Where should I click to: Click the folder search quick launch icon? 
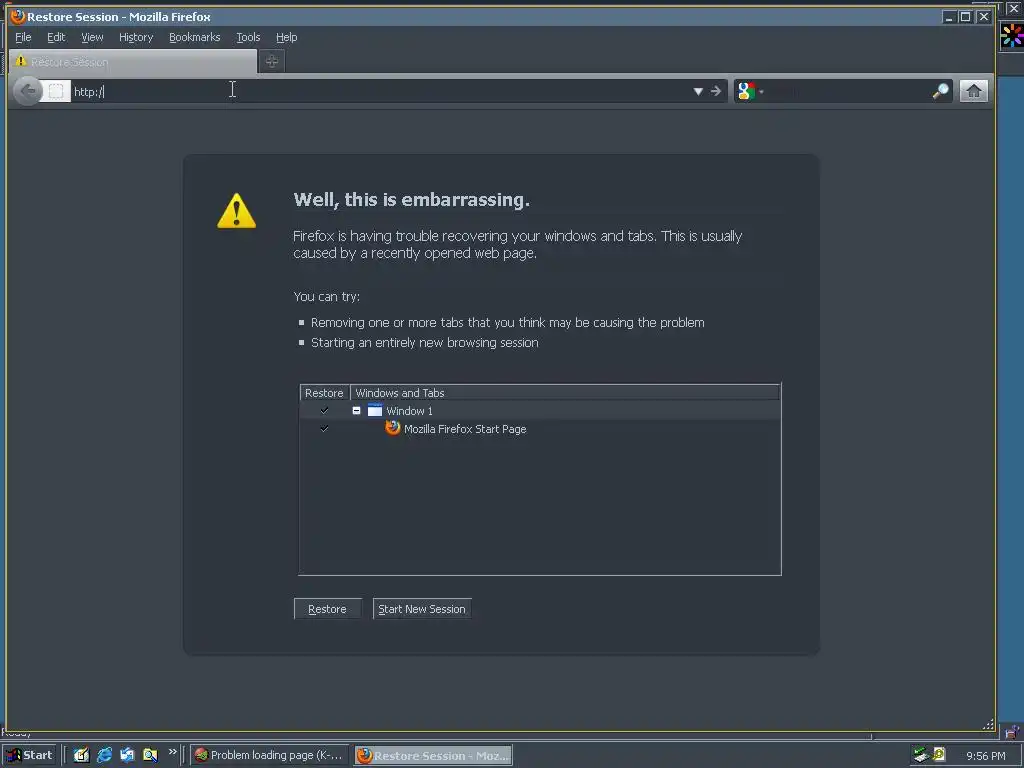click(x=150, y=755)
